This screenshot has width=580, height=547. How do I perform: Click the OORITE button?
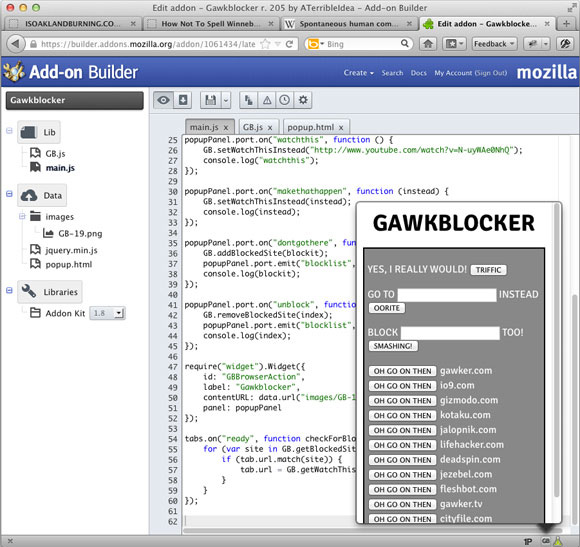387,308
